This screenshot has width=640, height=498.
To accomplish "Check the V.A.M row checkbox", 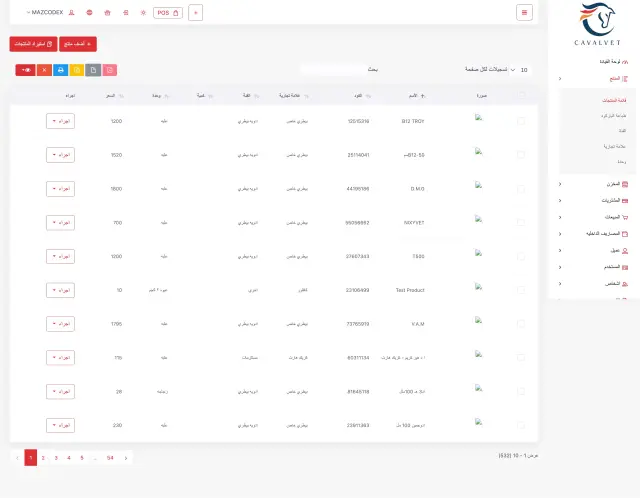I will click(521, 324).
